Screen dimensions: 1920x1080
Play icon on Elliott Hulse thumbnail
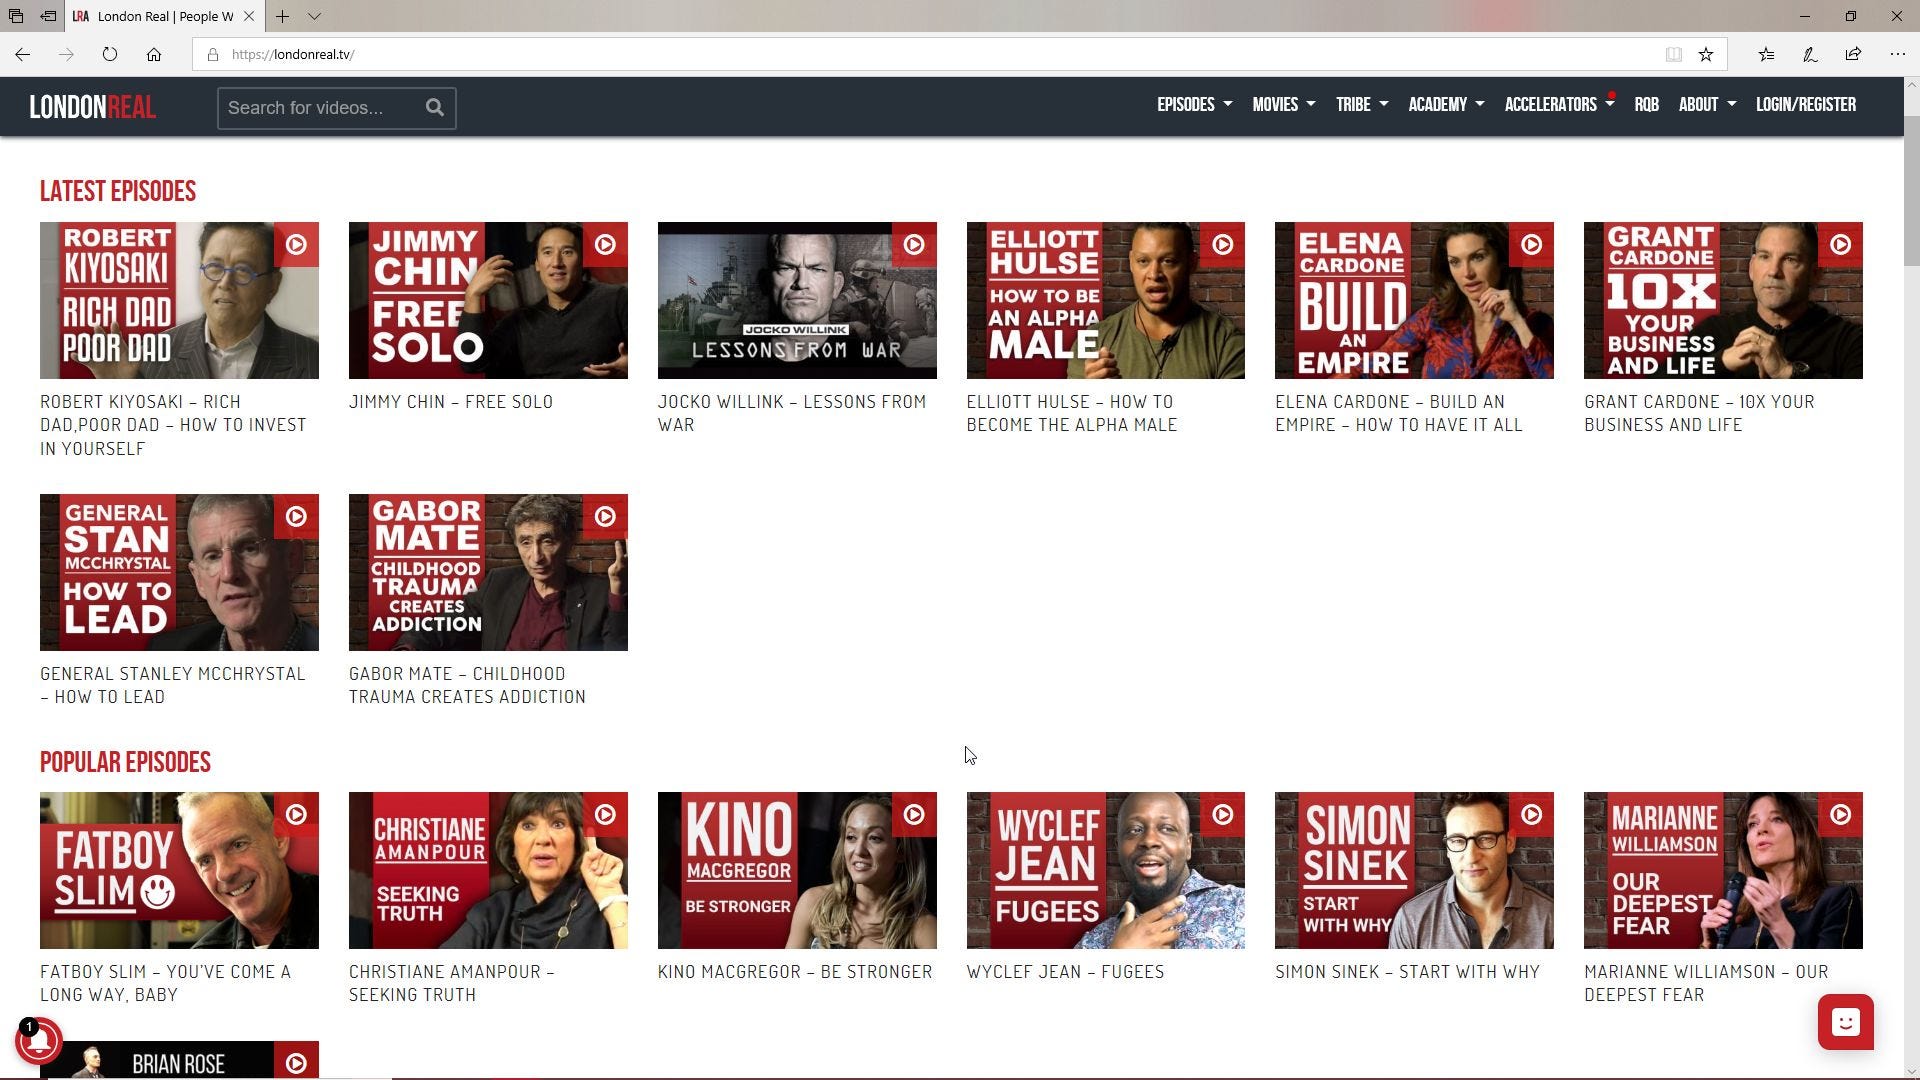[1223, 245]
